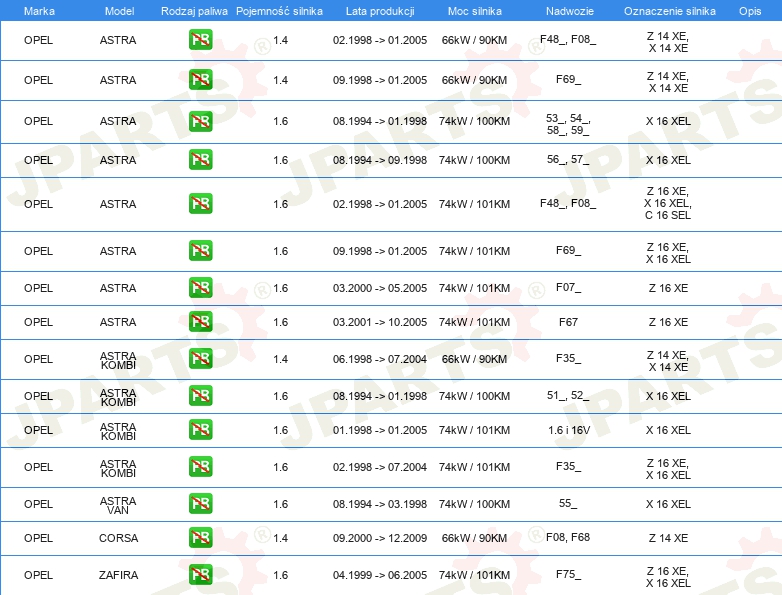Click the production dates '08.1994 -> 03.1998'
Viewport: 782px width, 595px height.
pyautogui.click(x=380, y=504)
